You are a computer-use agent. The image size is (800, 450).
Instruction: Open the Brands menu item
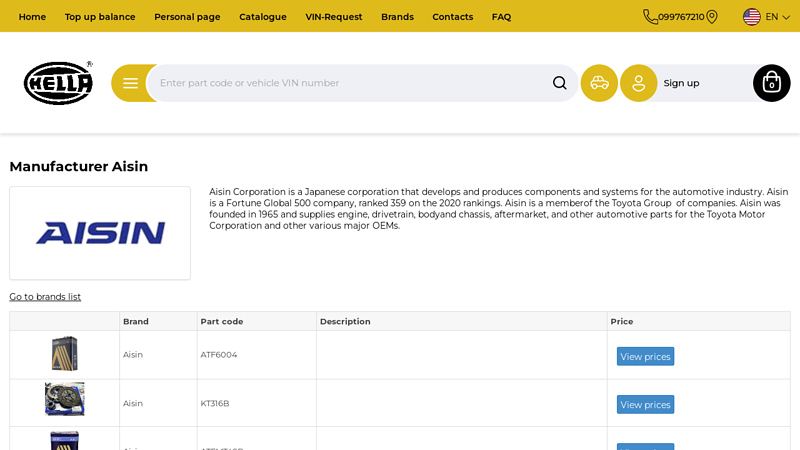click(x=397, y=17)
